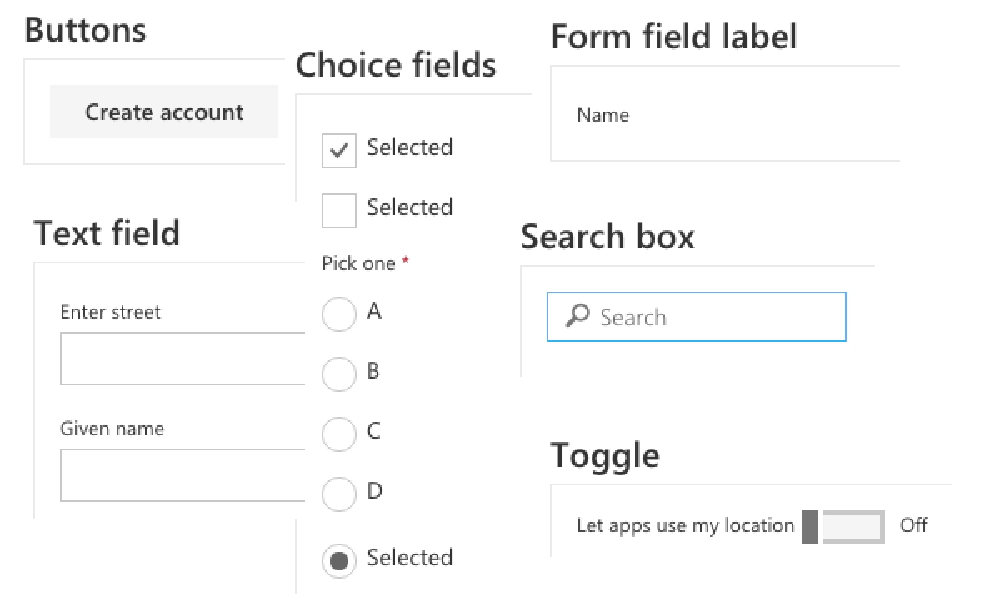Click the Form field label heading
The width and height of the screenshot is (1000, 597).
pyautogui.click(x=673, y=36)
